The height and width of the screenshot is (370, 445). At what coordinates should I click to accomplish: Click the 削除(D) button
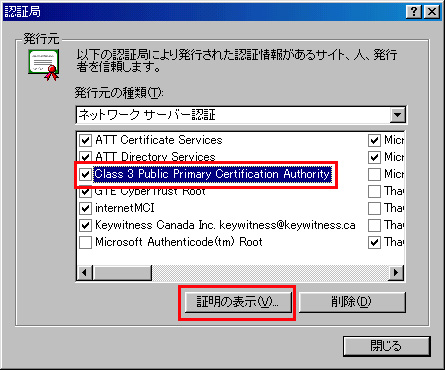[x=352, y=302]
